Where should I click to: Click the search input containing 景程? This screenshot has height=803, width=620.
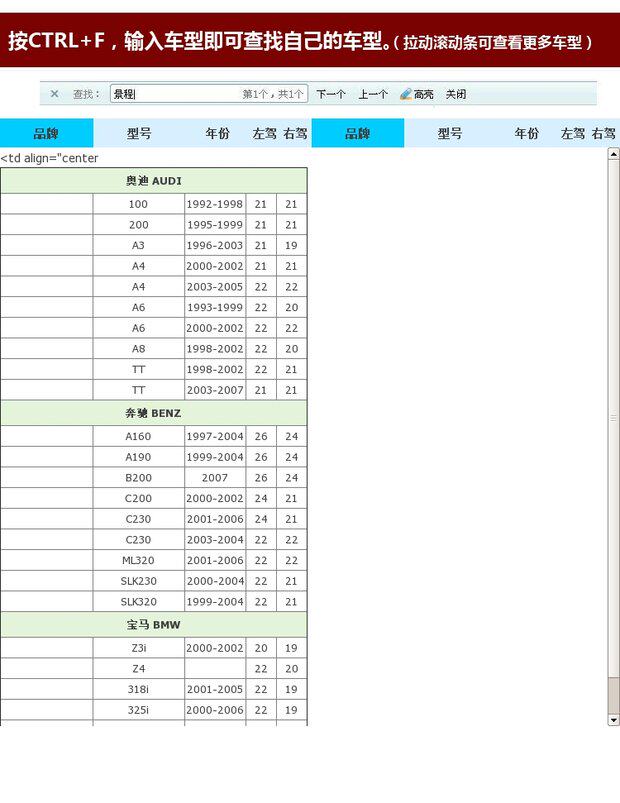click(209, 94)
